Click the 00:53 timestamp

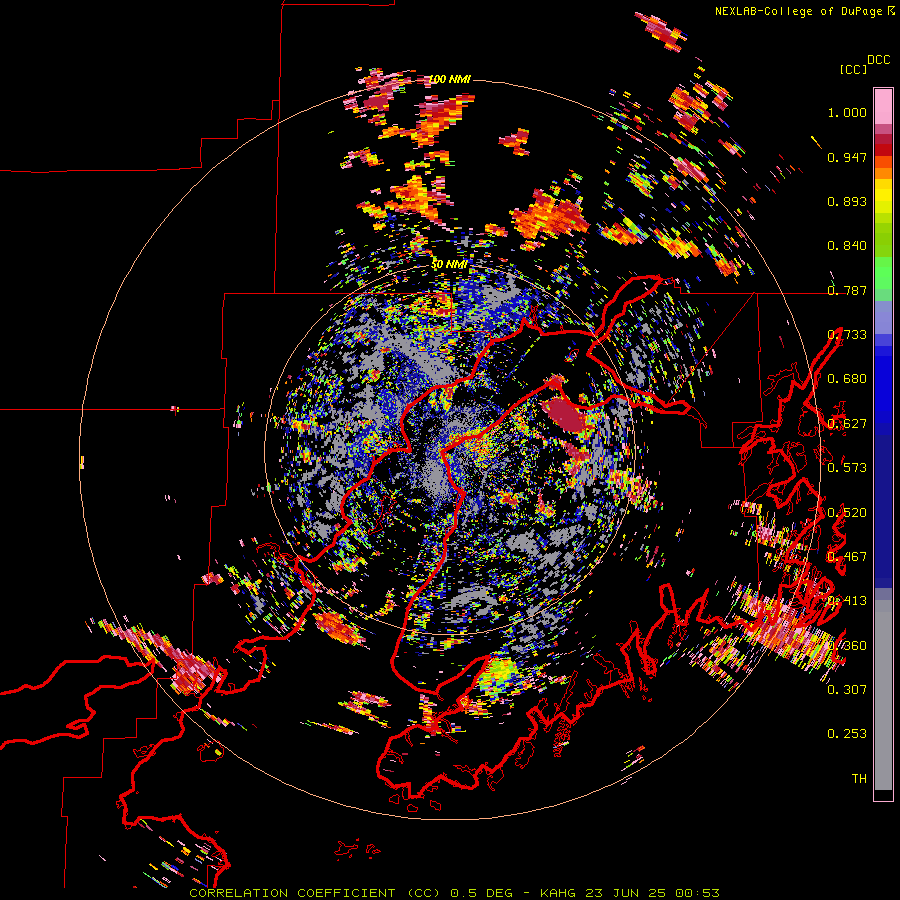pyautogui.click(x=697, y=893)
